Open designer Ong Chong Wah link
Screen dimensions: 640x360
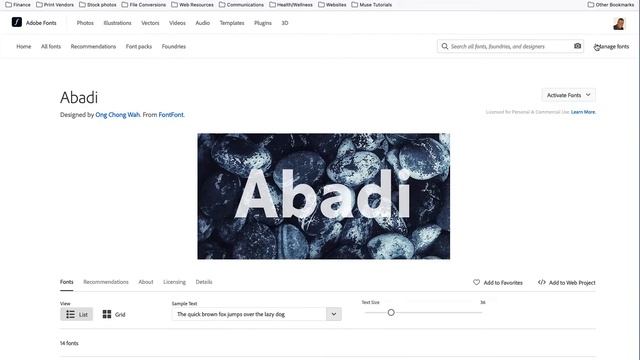pyautogui.click(x=118, y=115)
